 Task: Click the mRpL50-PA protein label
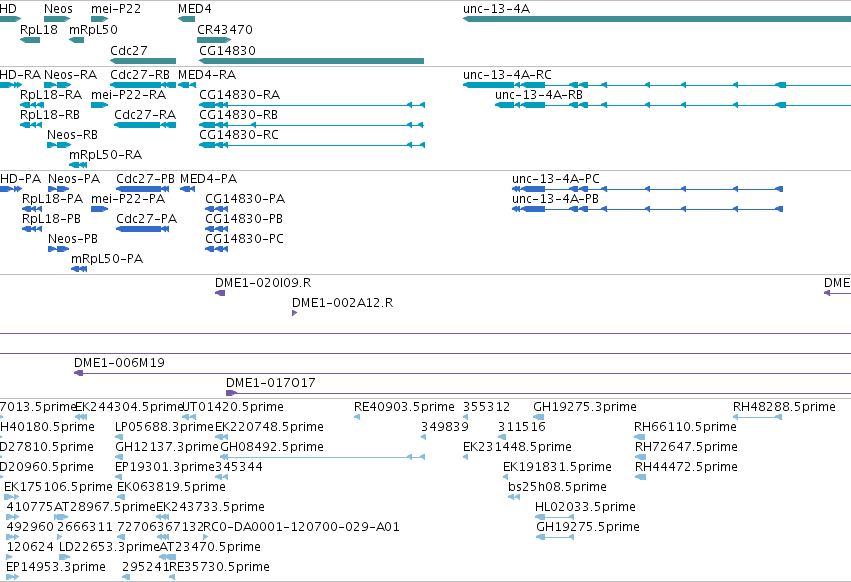tap(107, 259)
